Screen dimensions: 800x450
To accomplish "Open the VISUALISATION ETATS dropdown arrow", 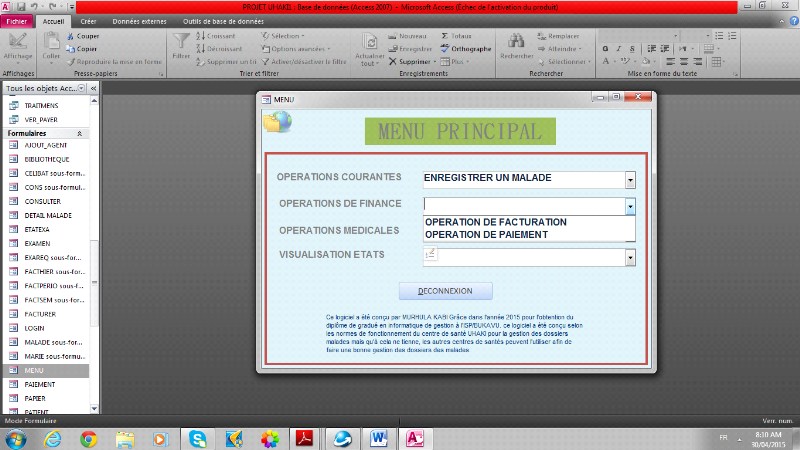I will [630, 258].
